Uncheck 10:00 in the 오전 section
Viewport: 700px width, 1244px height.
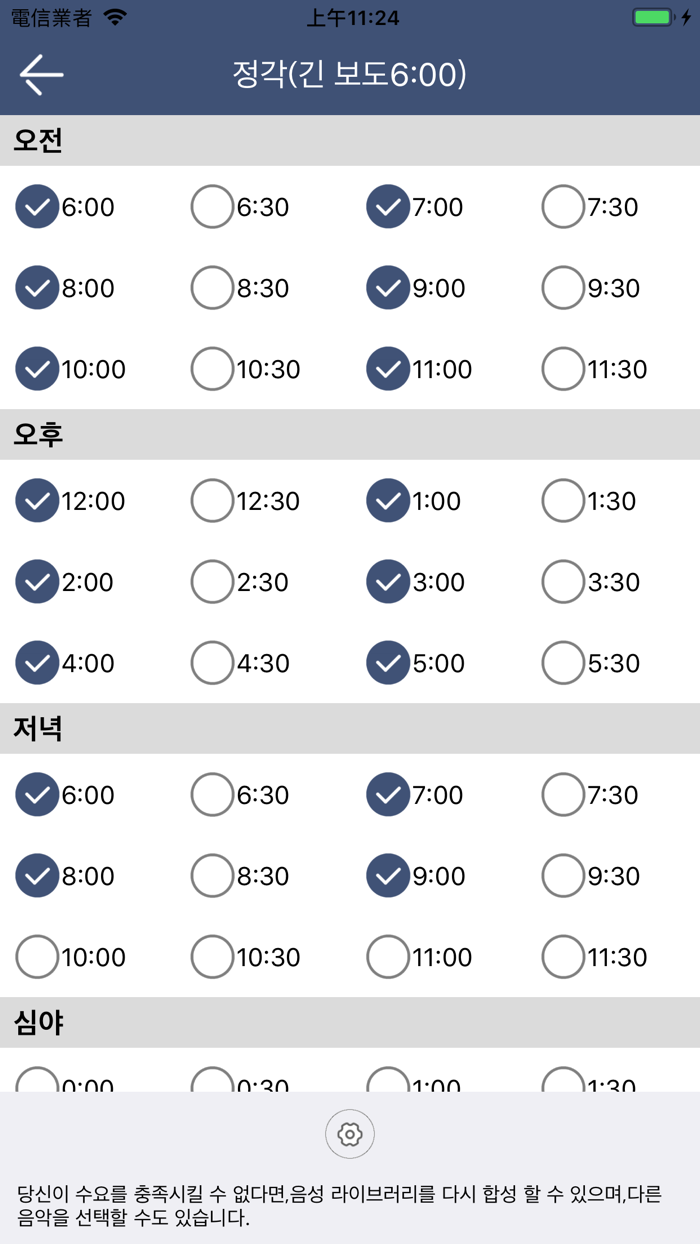click(37, 369)
